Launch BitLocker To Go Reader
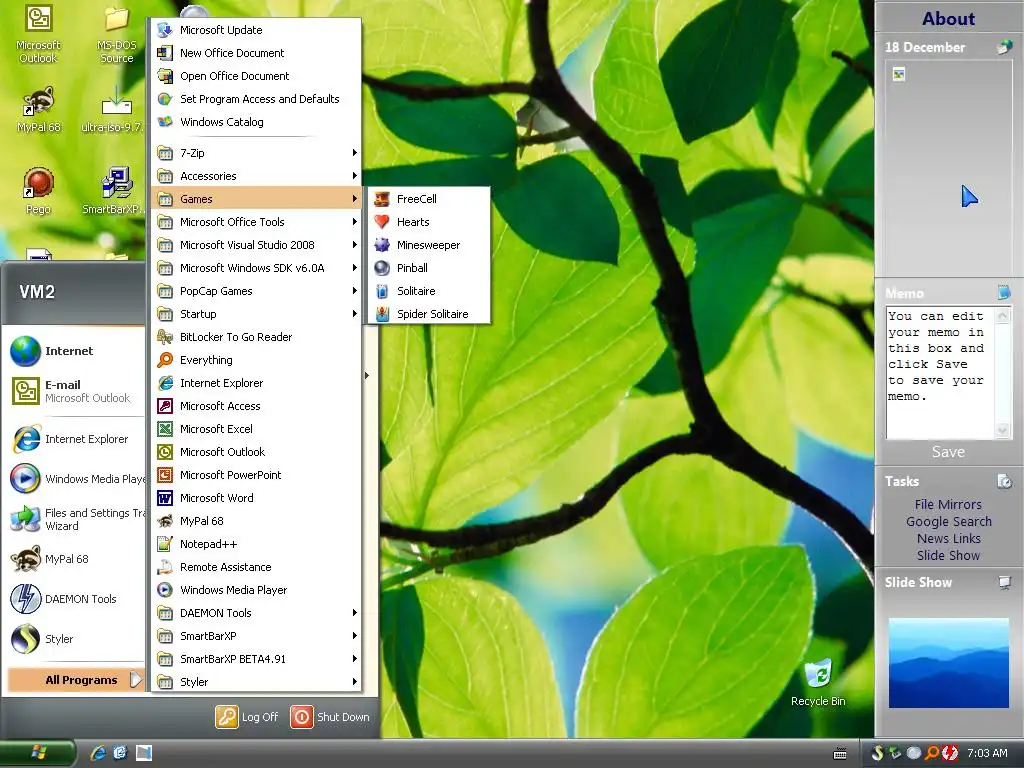The height and width of the screenshot is (768, 1024). 257,337
